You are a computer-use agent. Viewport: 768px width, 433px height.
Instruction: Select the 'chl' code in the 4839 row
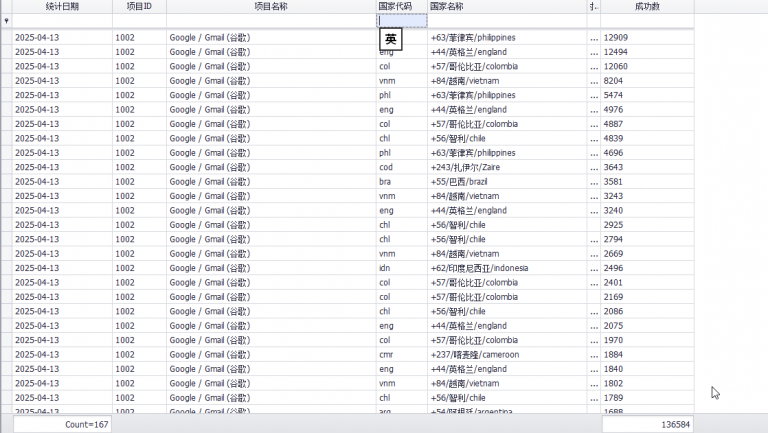(402, 139)
